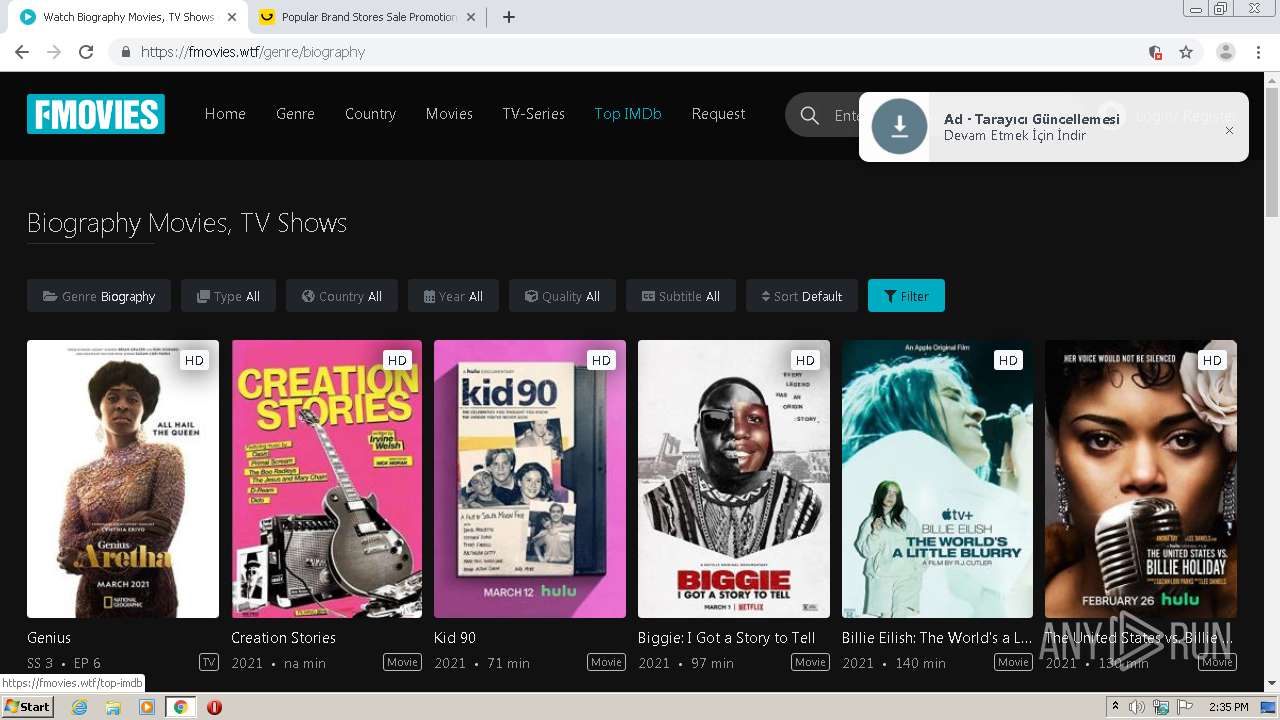Select the Watch Biography Movies tab
This screenshot has width=1280, height=720.
coord(129,17)
